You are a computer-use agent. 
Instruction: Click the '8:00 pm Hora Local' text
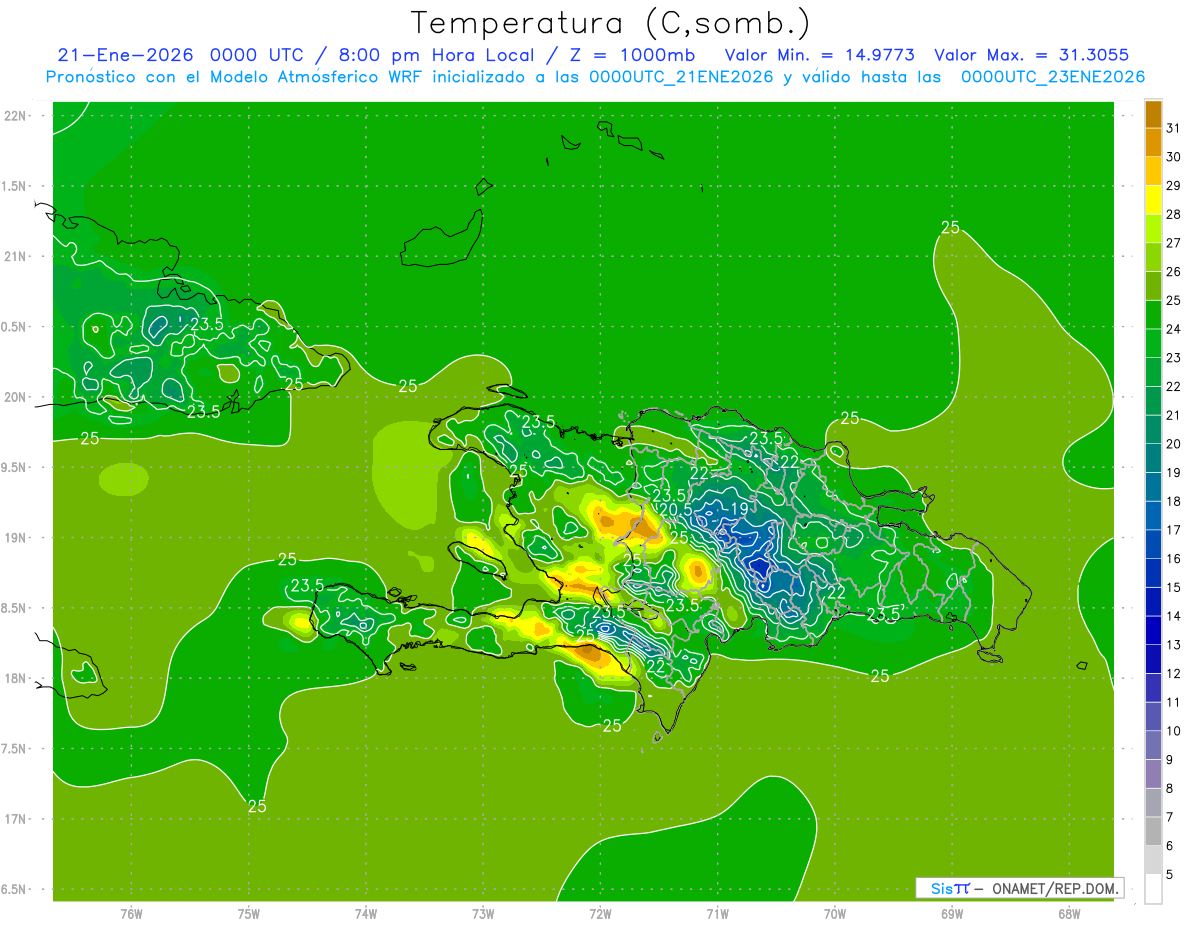[435, 55]
